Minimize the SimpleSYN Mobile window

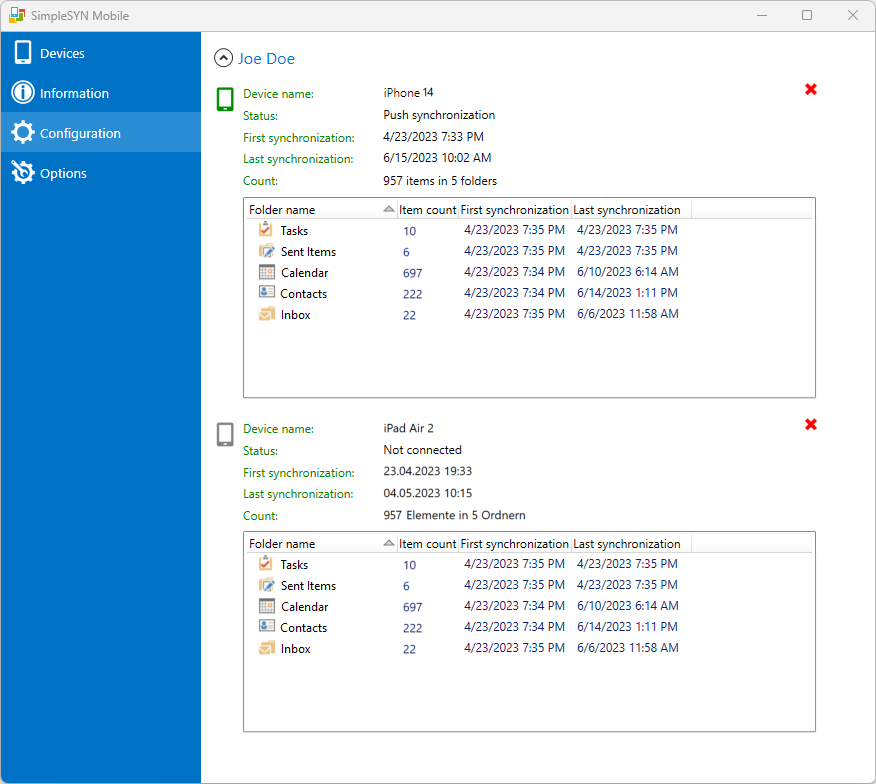coord(761,15)
